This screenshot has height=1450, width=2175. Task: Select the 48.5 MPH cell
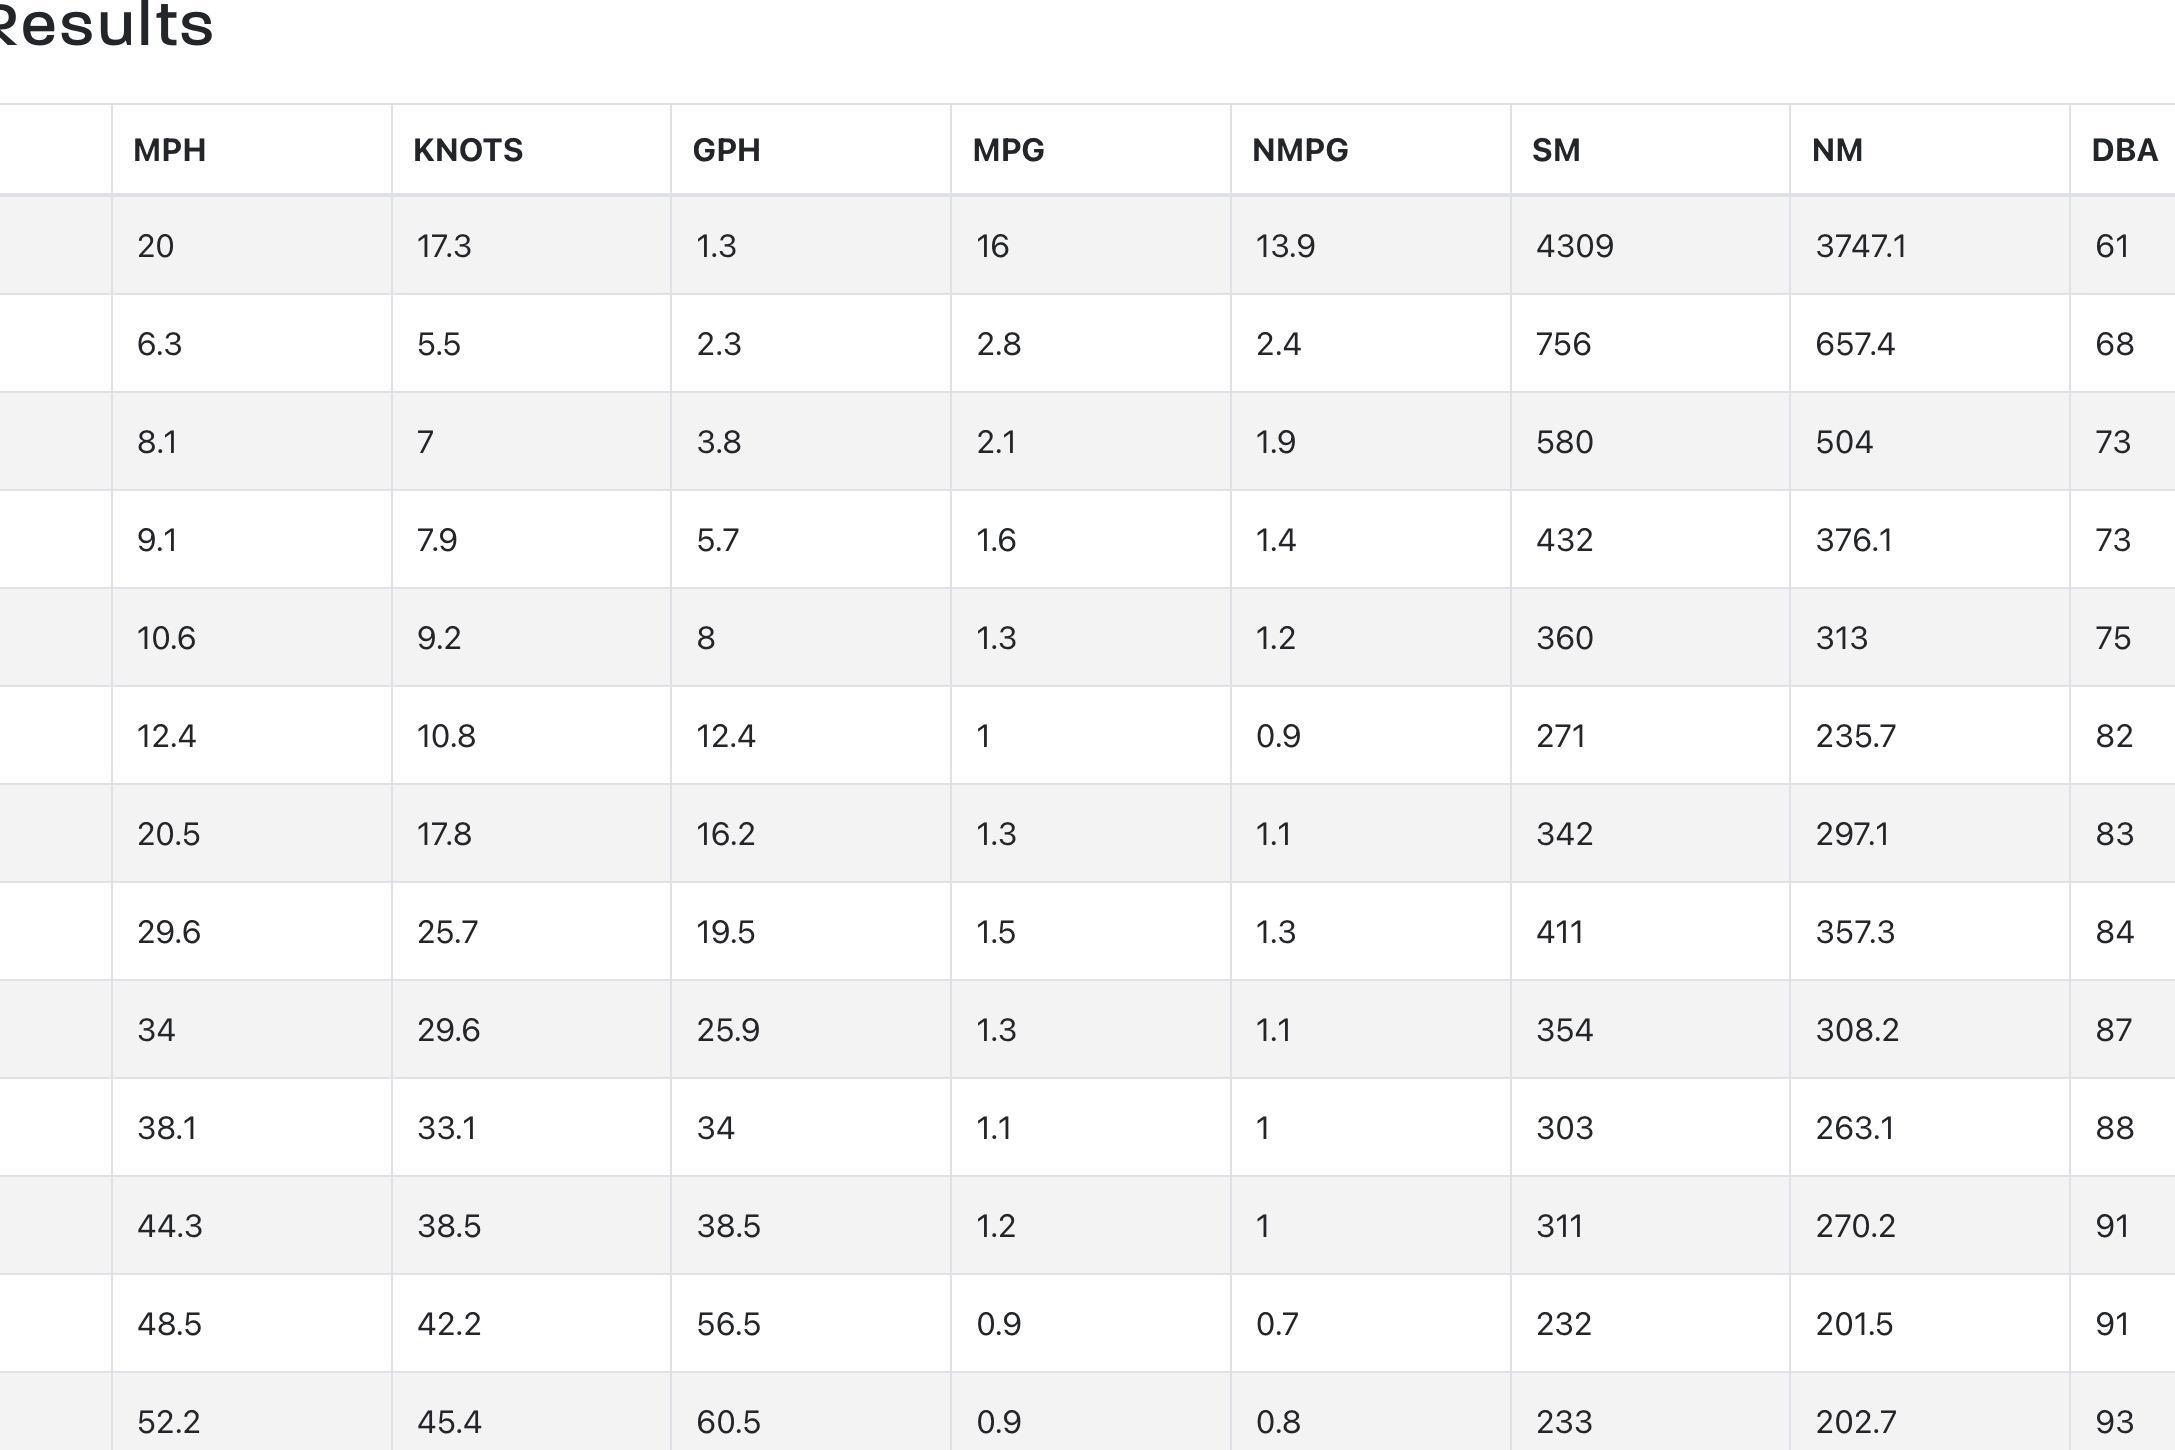pos(169,1324)
